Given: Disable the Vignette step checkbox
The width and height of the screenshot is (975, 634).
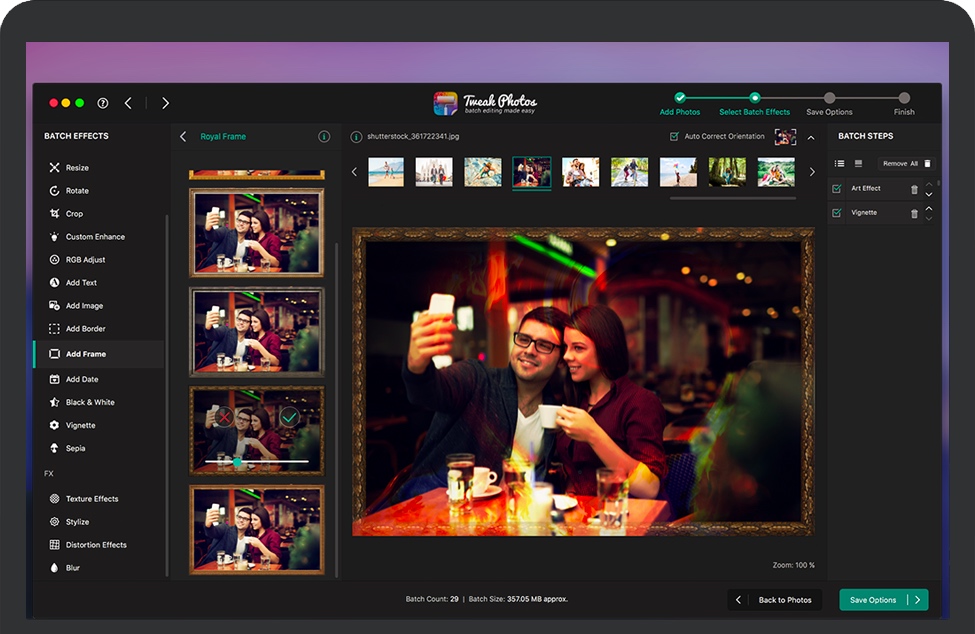Looking at the screenshot, I should click(x=837, y=213).
